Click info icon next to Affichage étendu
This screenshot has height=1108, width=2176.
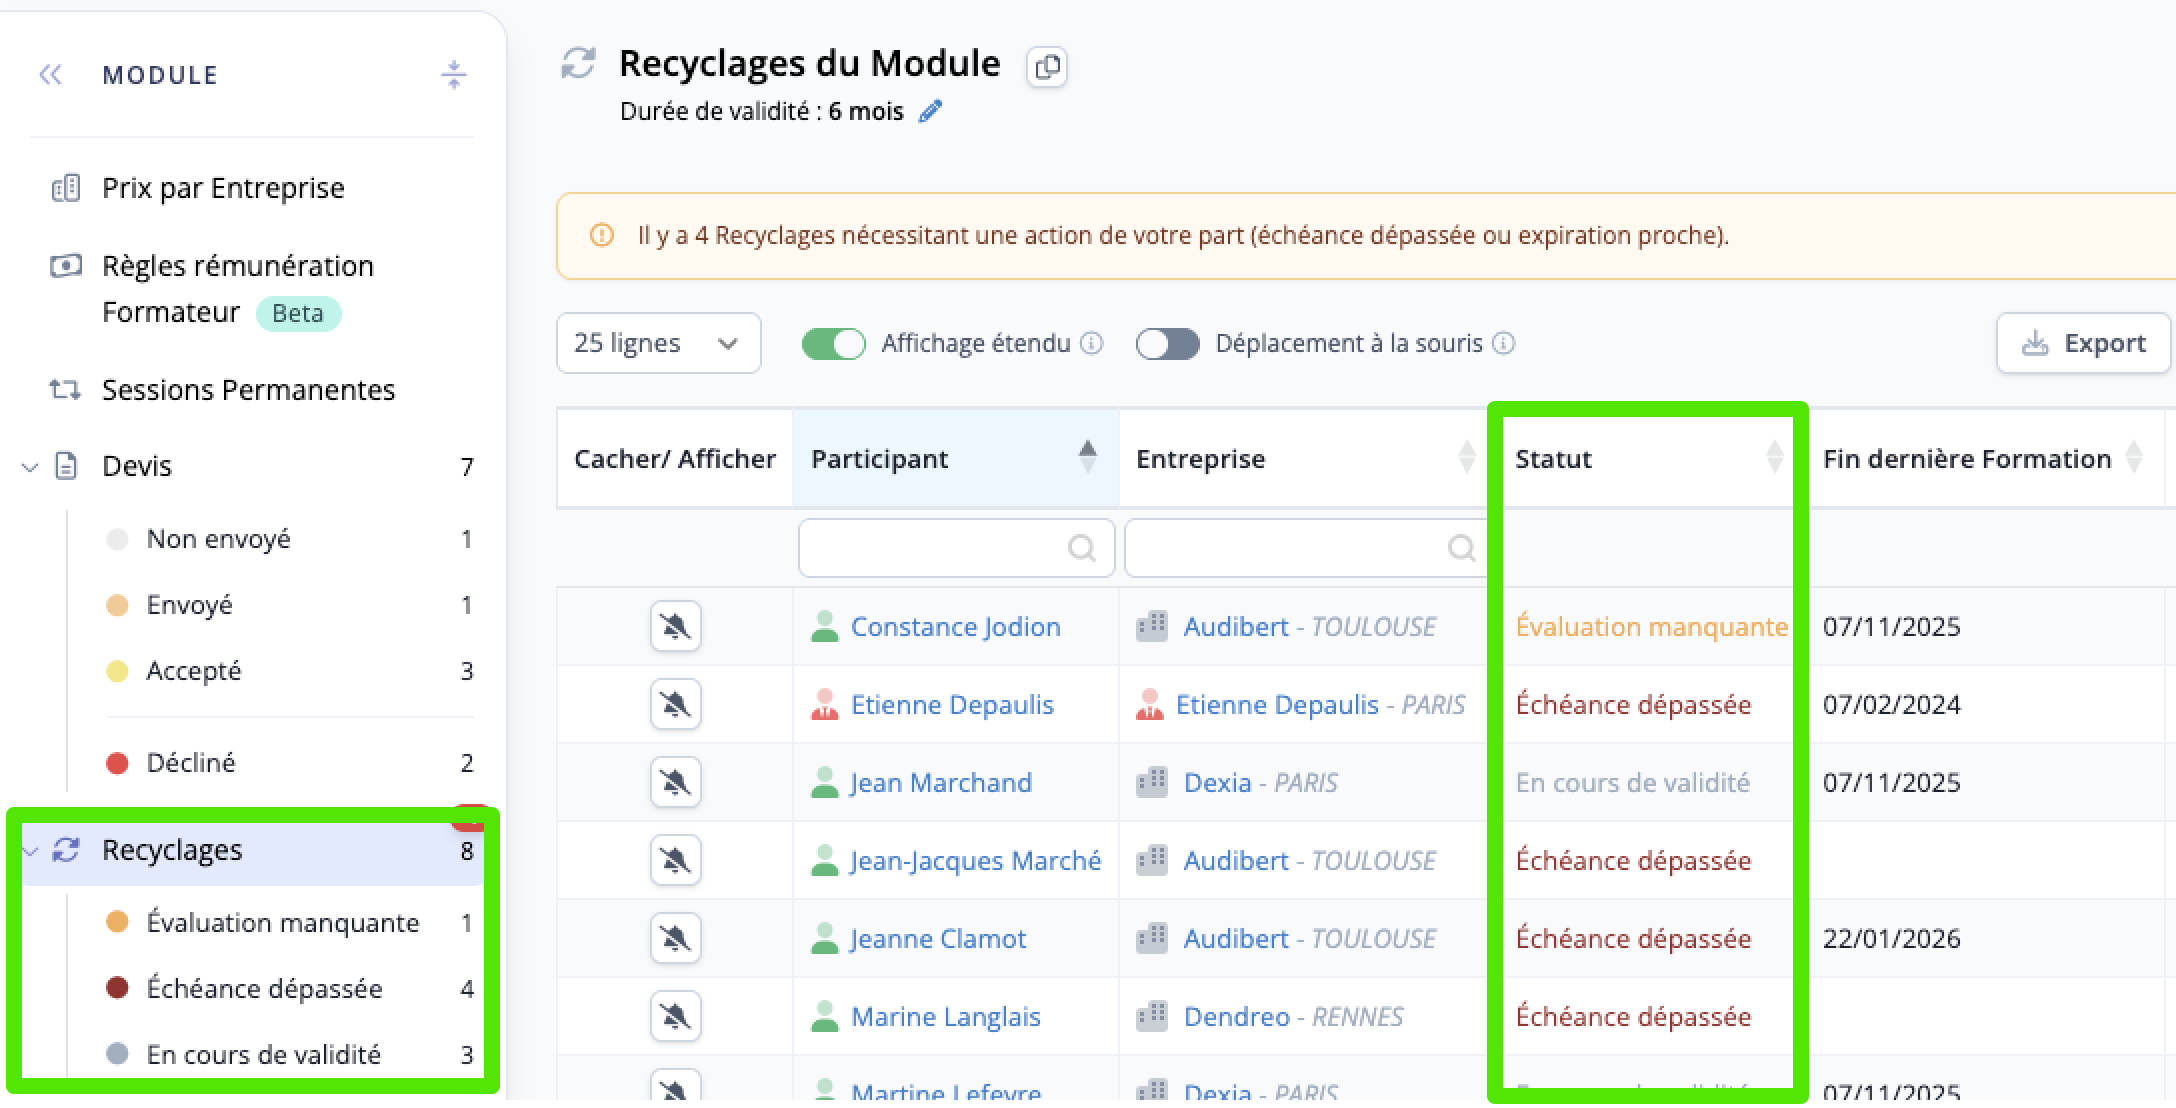pos(1092,344)
